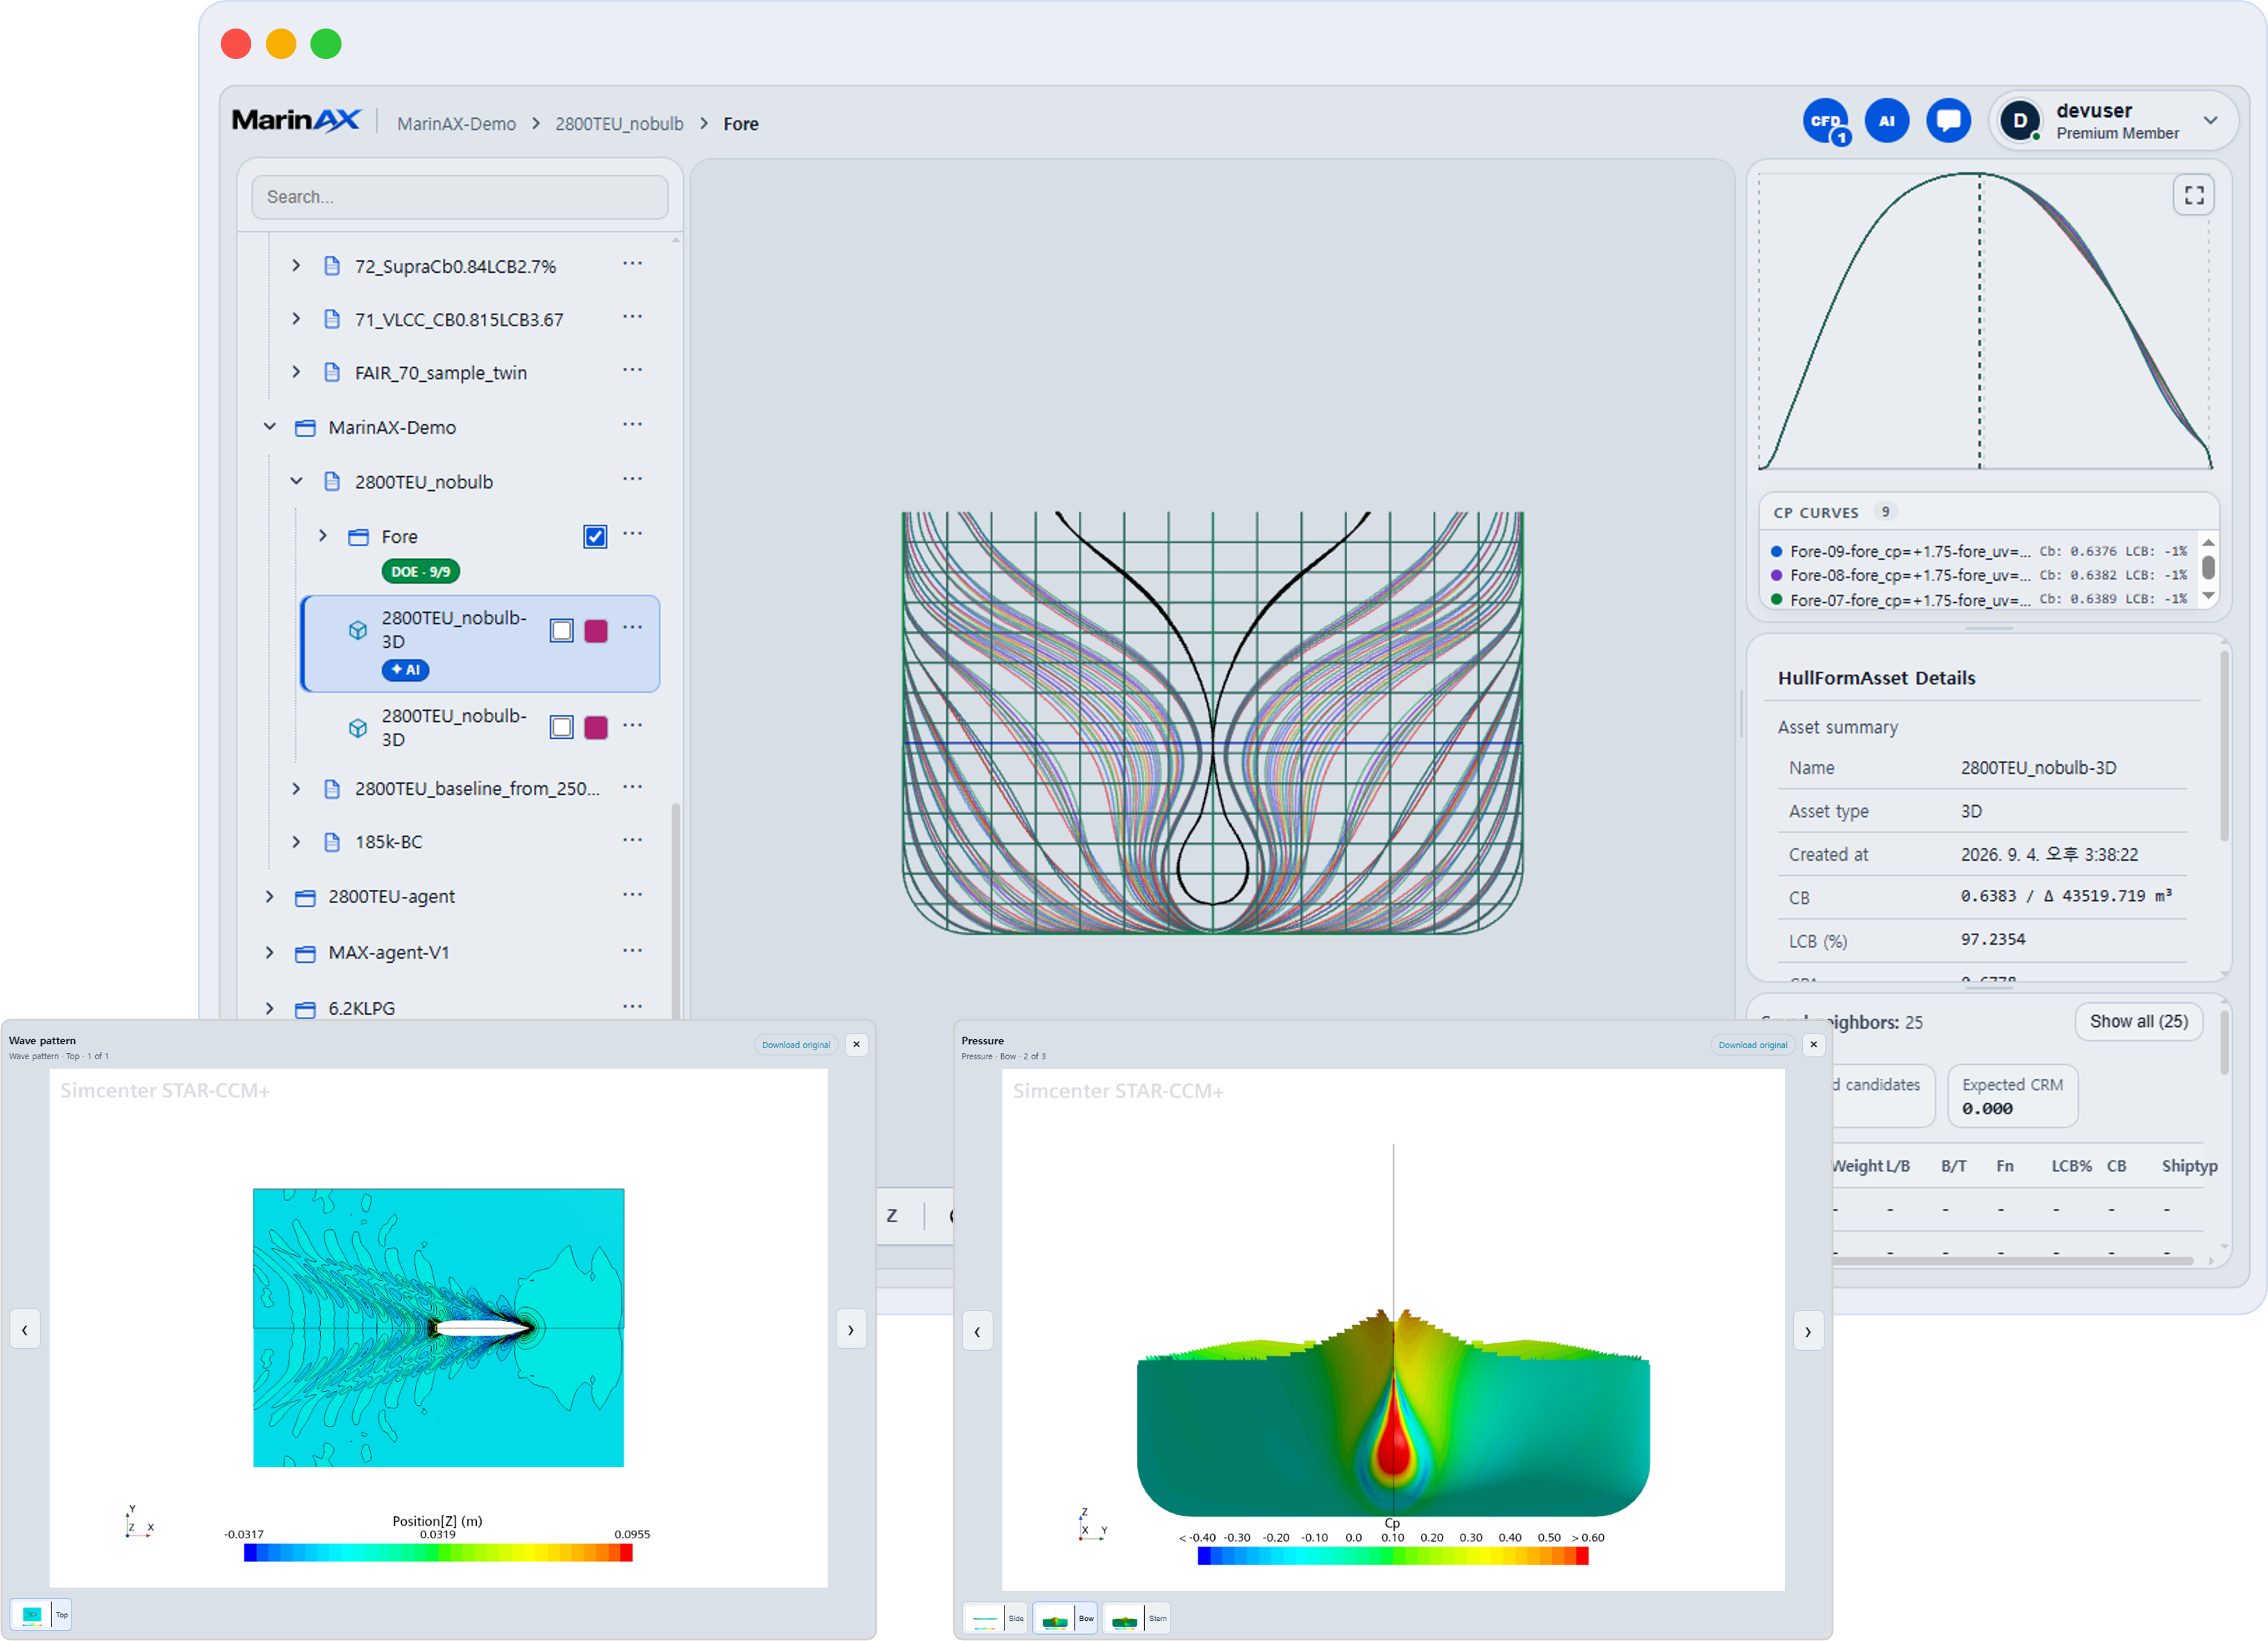
Task: Open more options for 185k-BC
Action: (632, 840)
